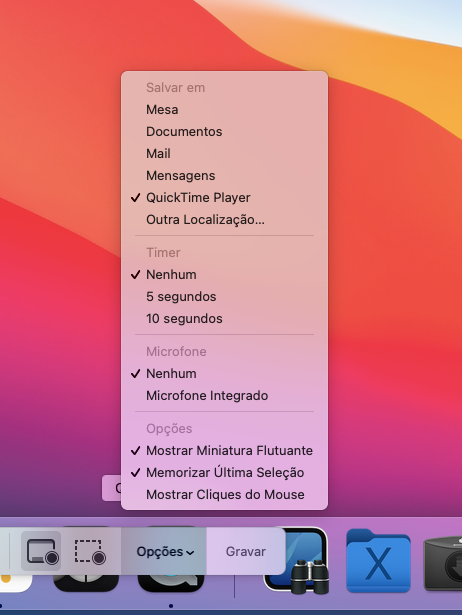Image resolution: width=462 pixels, height=615 pixels.
Task: Open the dark Downloads folder dock icon
Action: pos(443,563)
